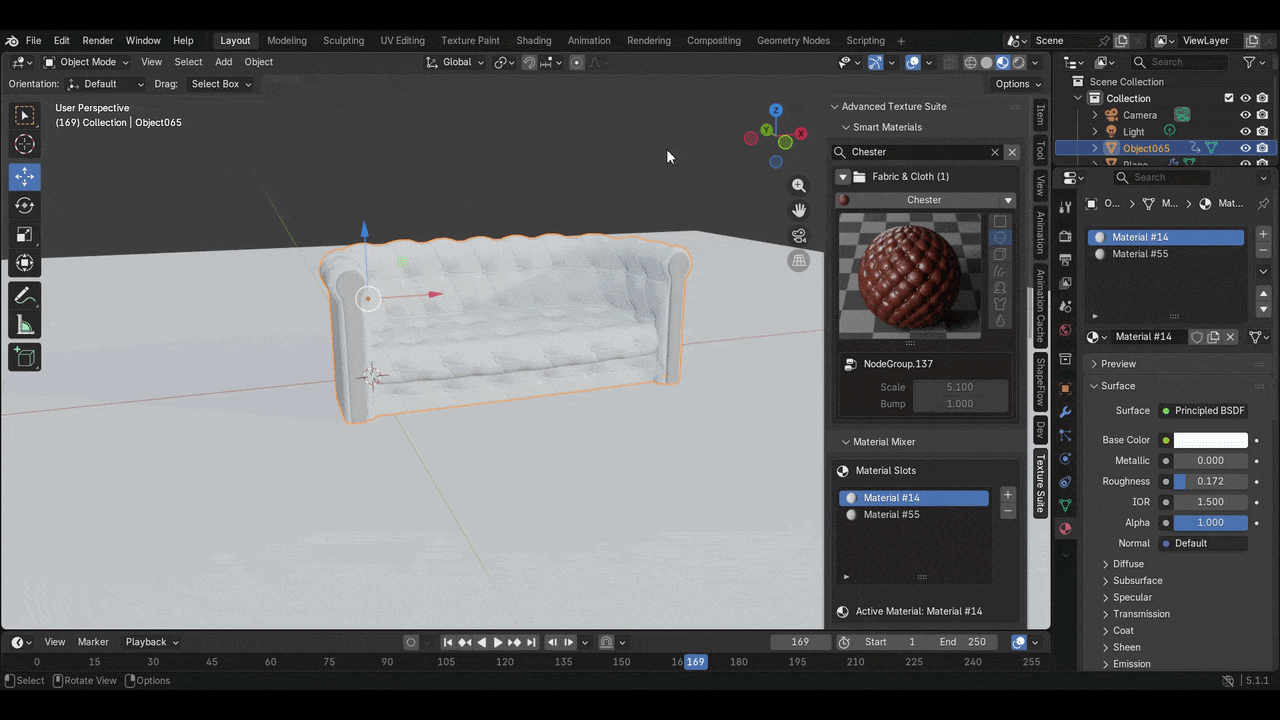Switch to wireframe viewport shading
This screenshot has height=720, width=1280.
[970, 62]
